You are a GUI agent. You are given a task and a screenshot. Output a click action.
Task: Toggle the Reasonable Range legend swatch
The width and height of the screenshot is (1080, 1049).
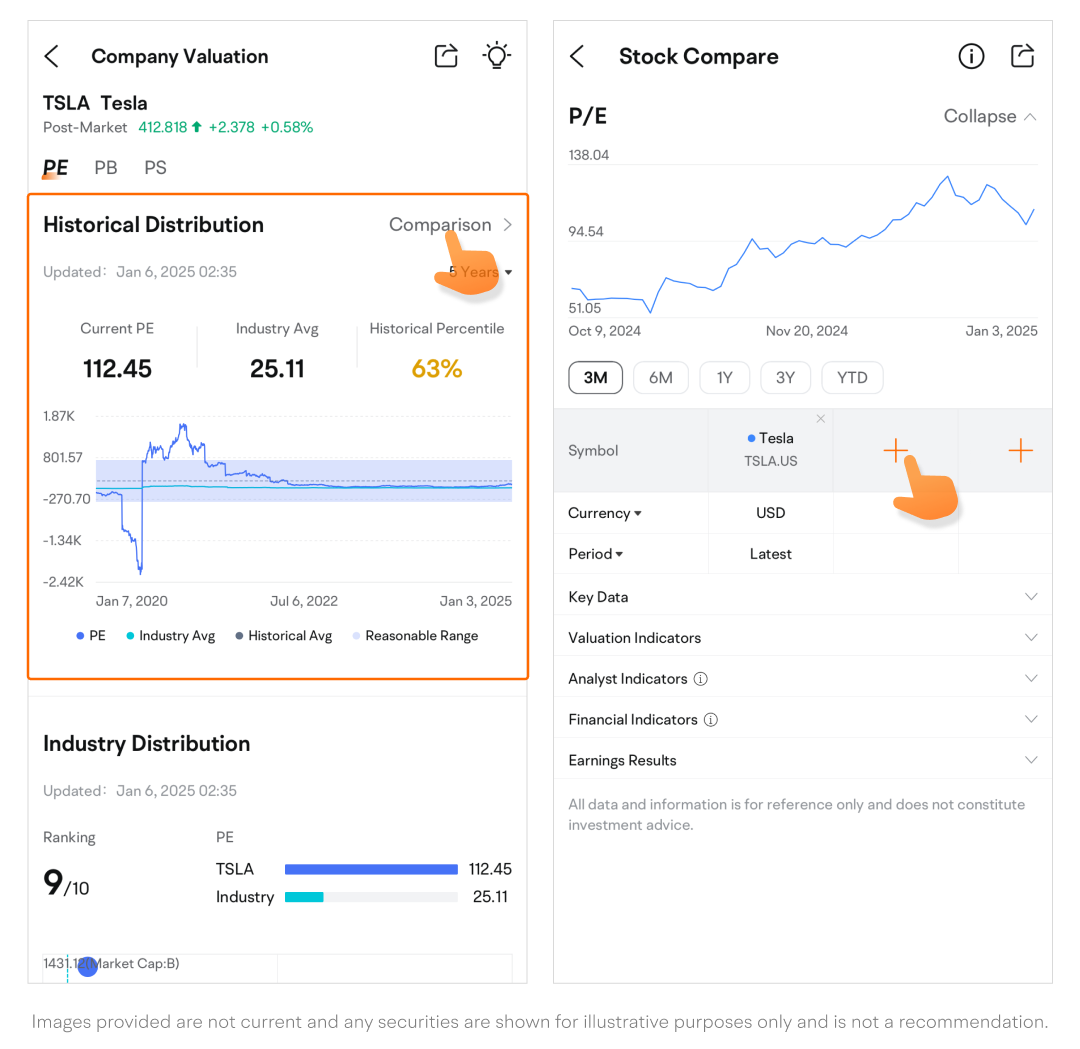coord(357,636)
